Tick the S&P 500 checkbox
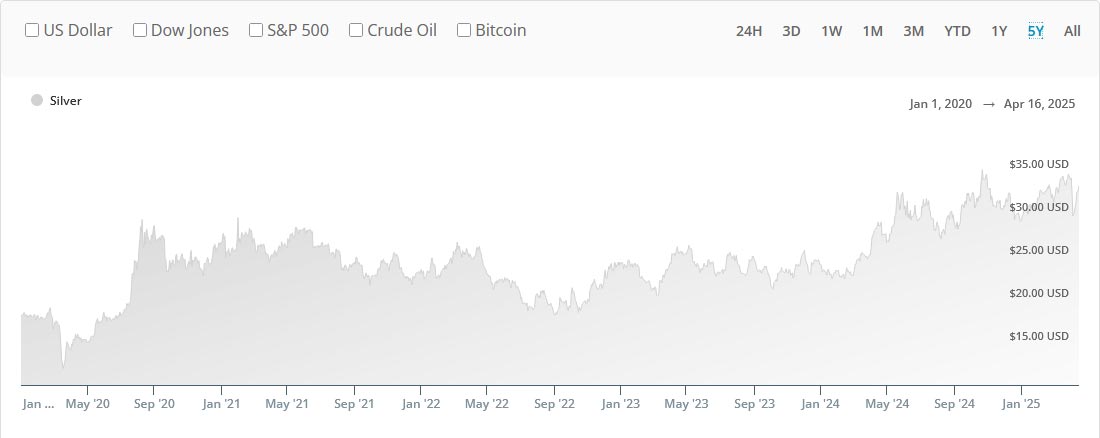This screenshot has height=438, width=1100. [x=256, y=30]
